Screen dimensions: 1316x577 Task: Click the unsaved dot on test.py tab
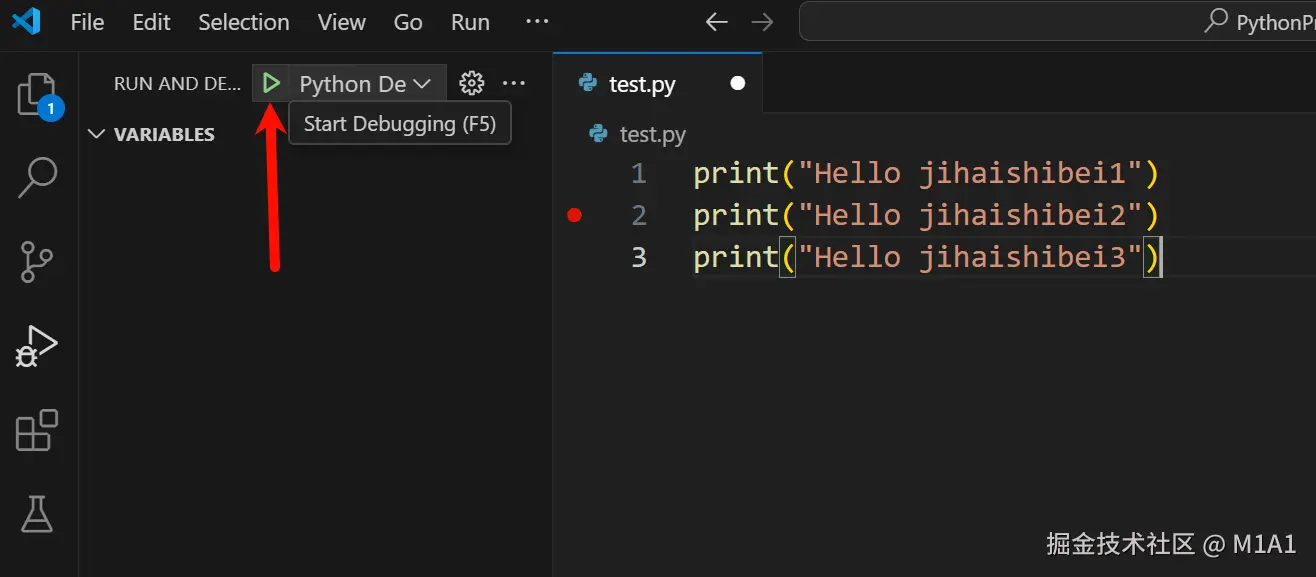coord(738,84)
